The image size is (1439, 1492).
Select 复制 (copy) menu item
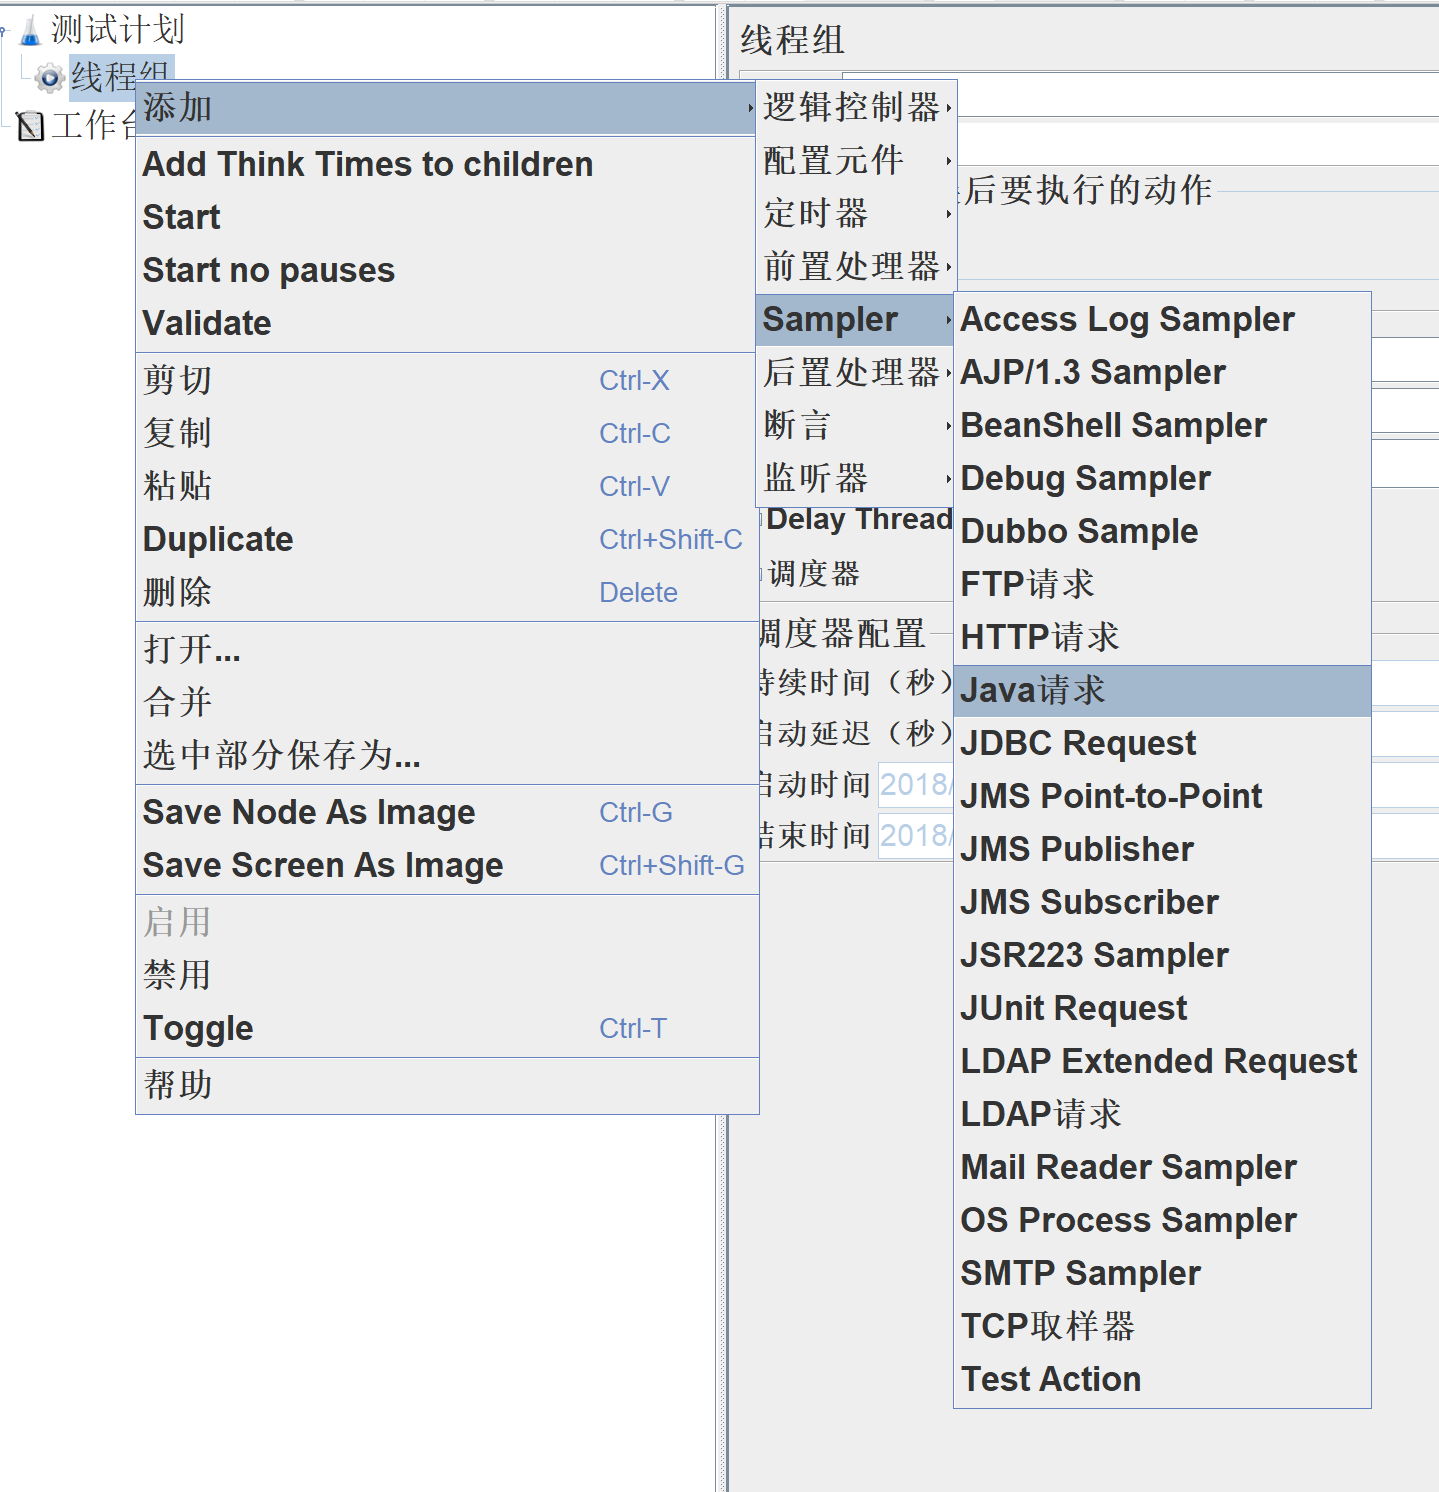[446, 433]
